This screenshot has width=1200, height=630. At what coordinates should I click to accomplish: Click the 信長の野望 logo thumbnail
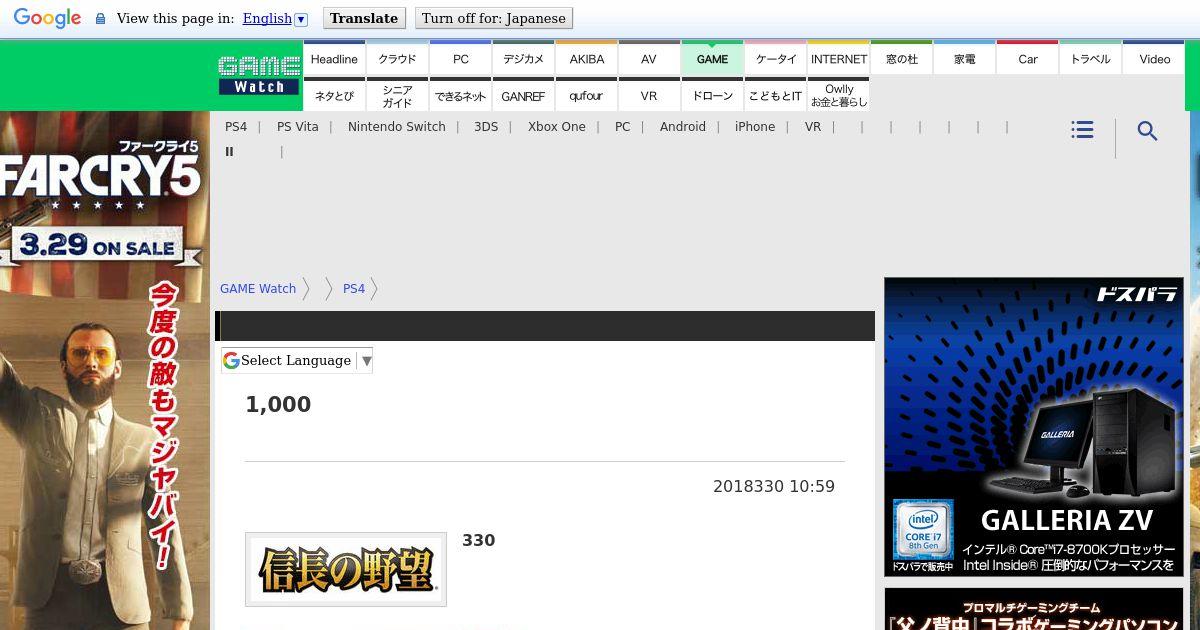pos(346,569)
